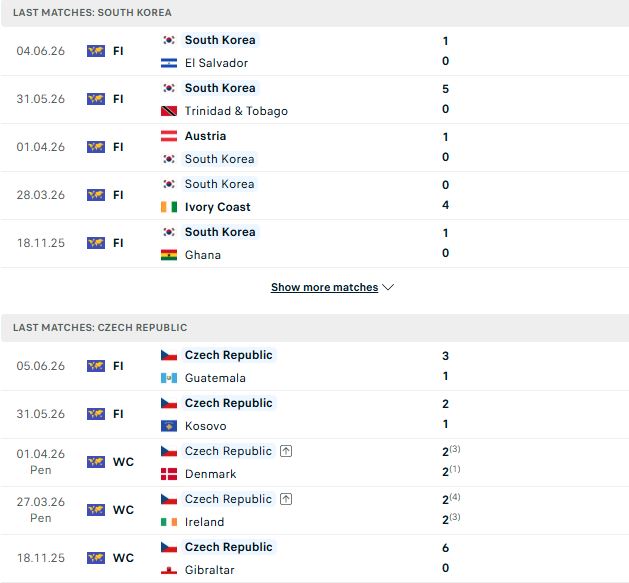629x583 pixels.
Task: Click the advancing arrow icon in Ireland match
Action: (x=286, y=499)
